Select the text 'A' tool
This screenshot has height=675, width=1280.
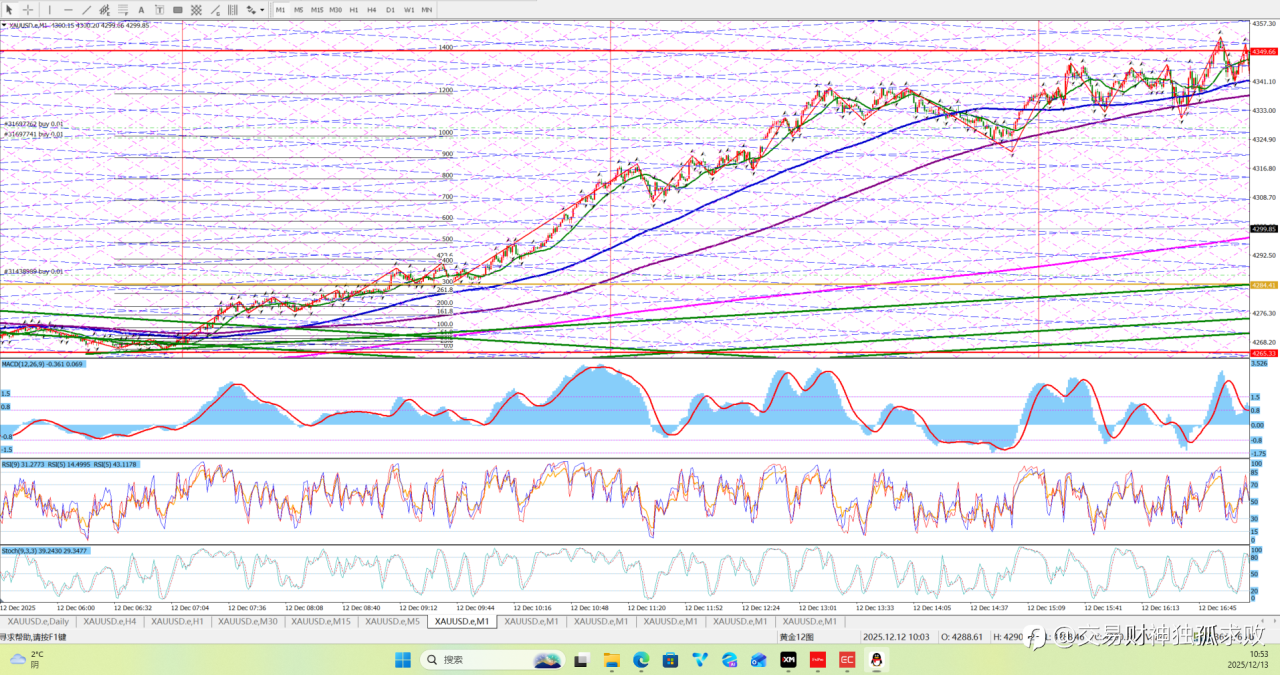(x=141, y=10)
